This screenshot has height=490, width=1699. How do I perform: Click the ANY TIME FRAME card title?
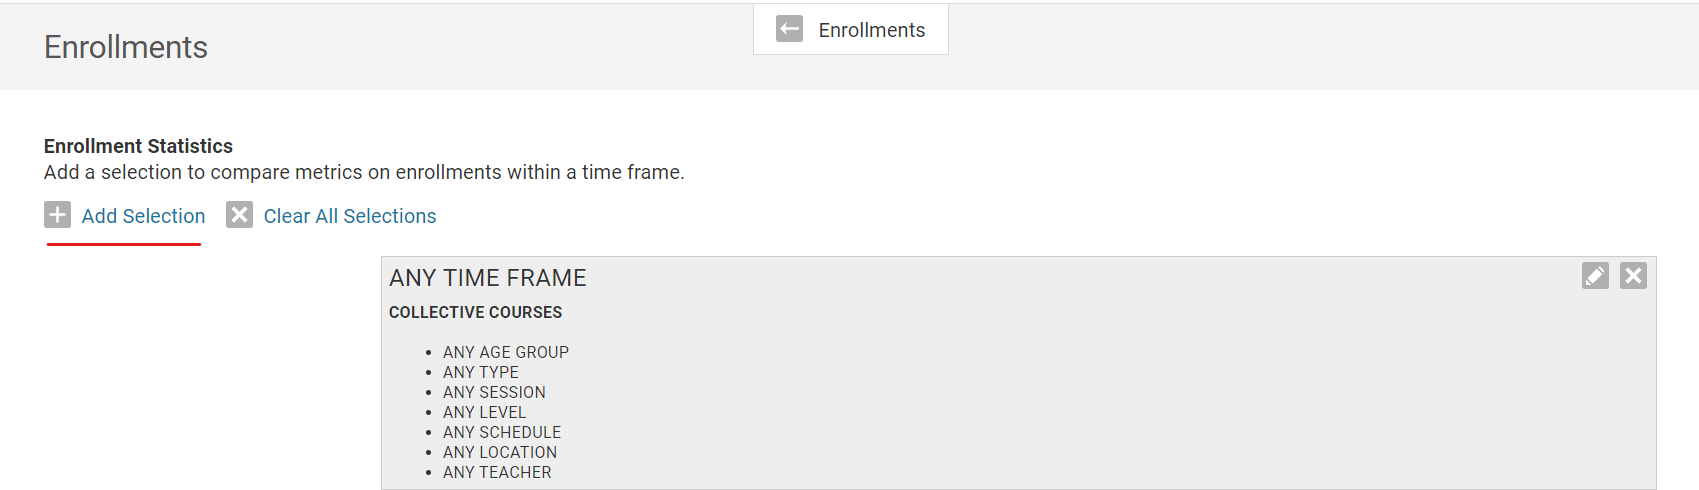click(x=487, y=278)
